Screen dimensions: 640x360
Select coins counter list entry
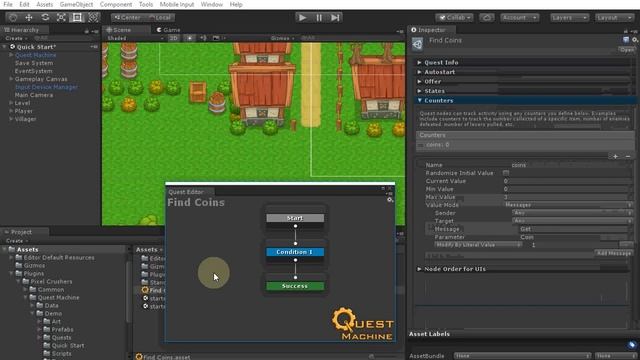coord(524,144)
